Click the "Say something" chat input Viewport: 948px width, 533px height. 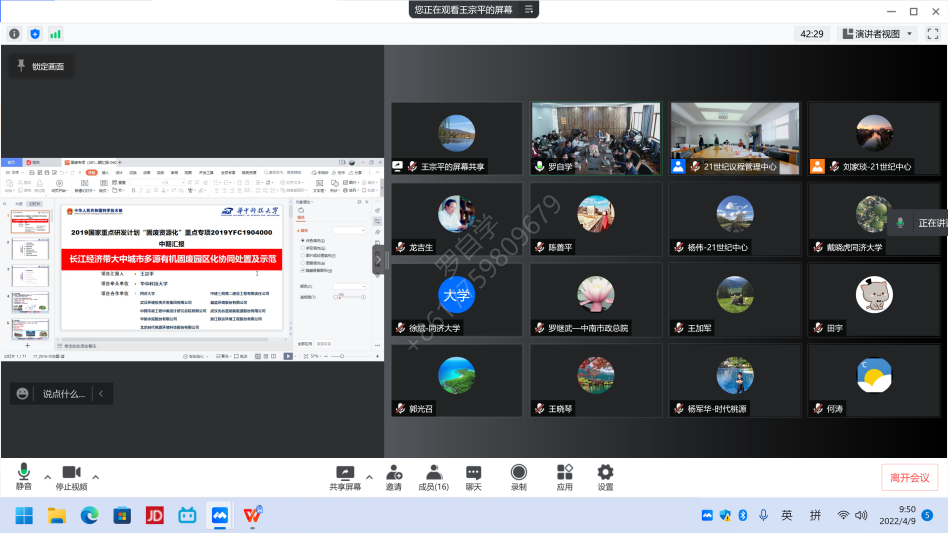(x=64, y=394)
